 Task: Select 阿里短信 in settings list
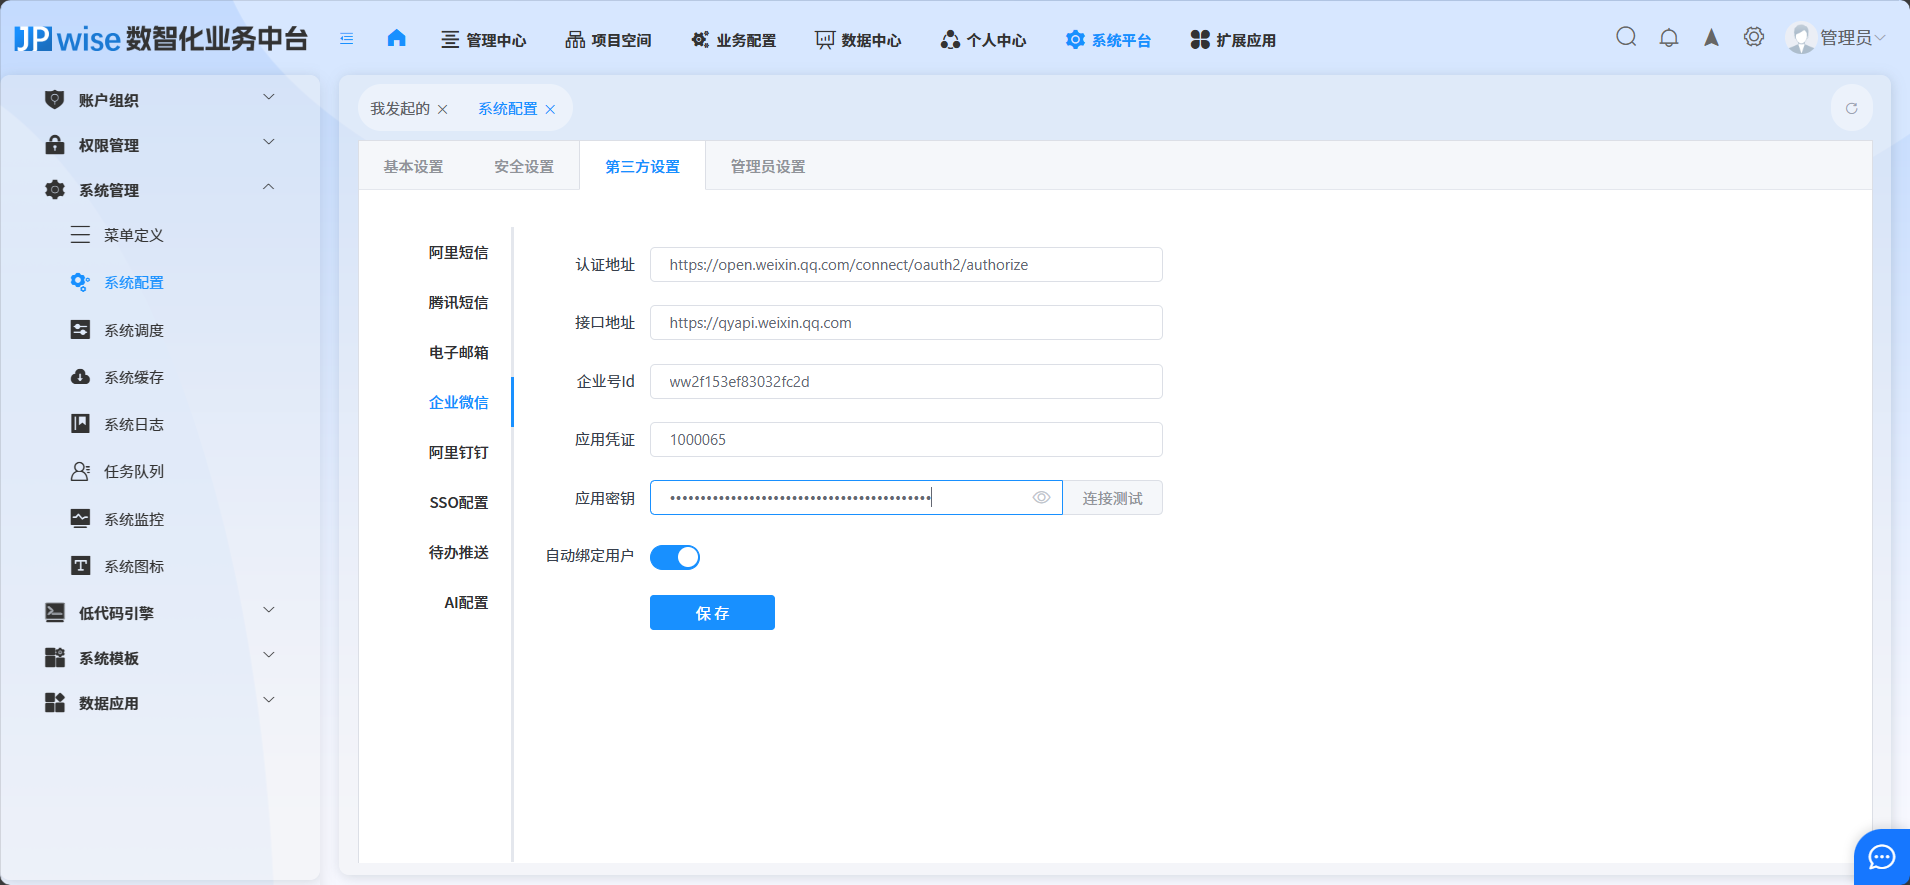coord(459,253)
